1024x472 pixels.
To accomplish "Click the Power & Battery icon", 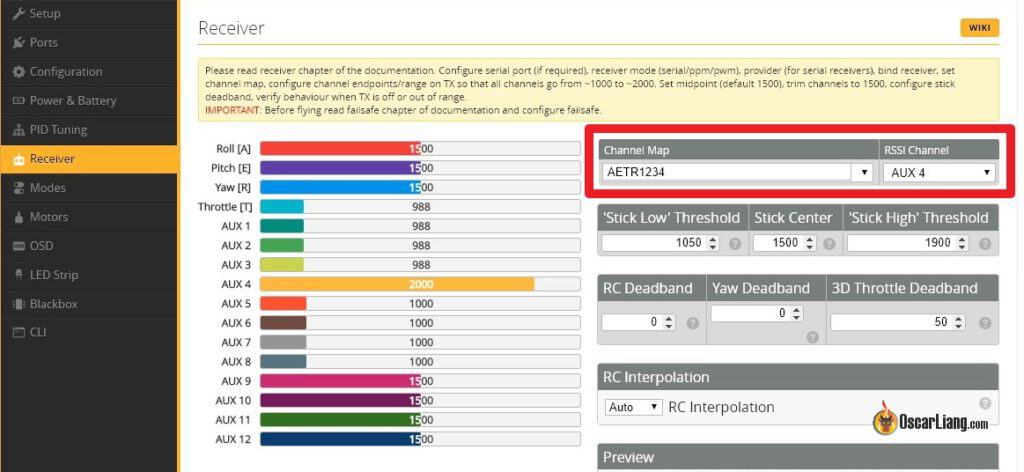I will [x=19, y=101].
